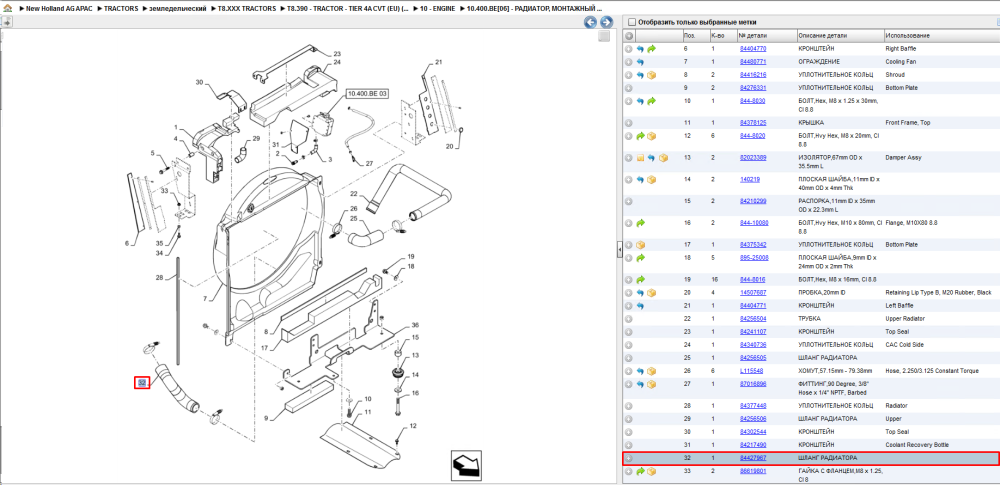The width and height of the screenshot is (1000, 485).
Task: Open part number 82023389 link
Action: (x=753, y=158)
